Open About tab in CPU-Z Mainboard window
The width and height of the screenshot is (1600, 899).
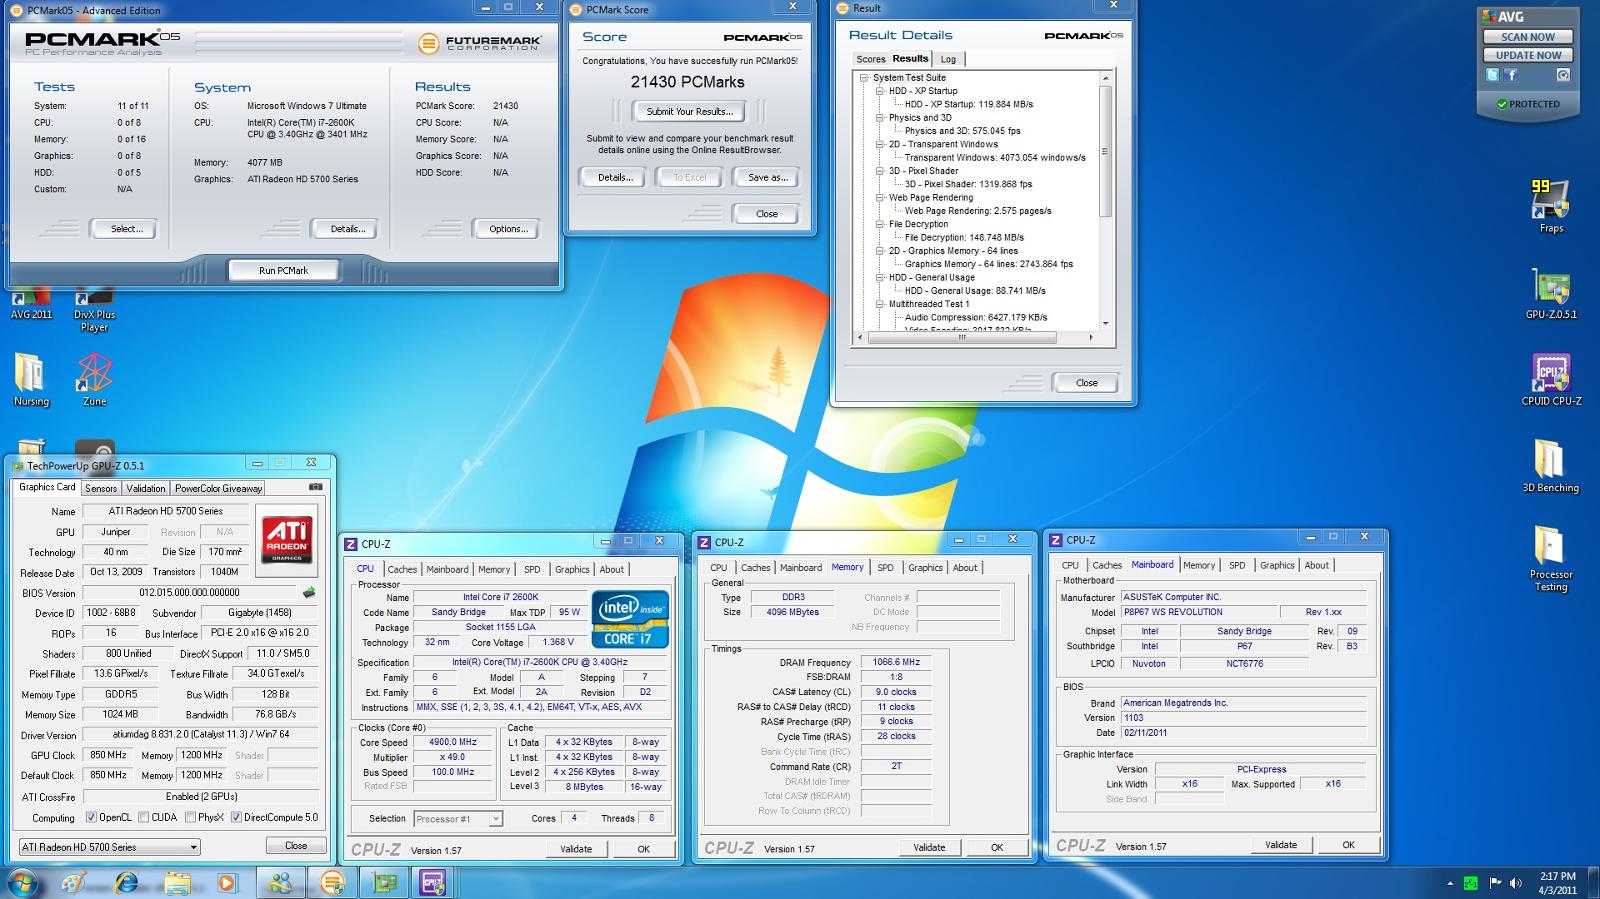coord(1317,565)
